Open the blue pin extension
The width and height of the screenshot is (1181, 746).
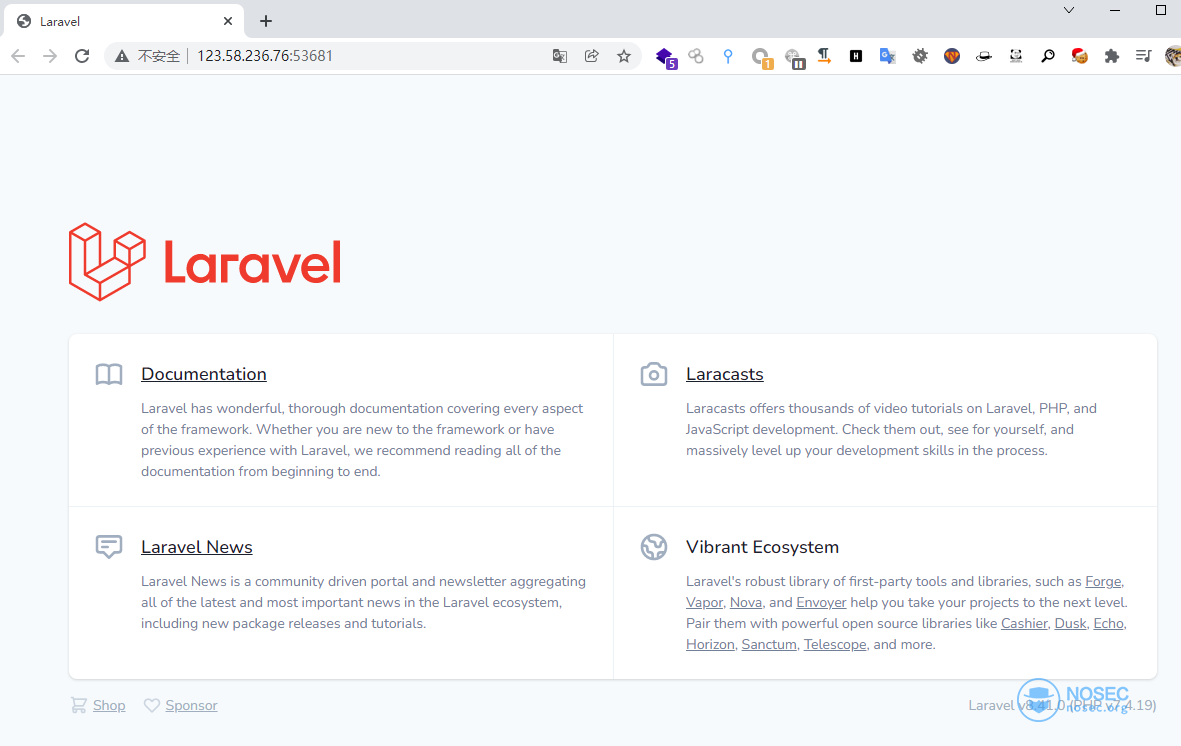728,56
